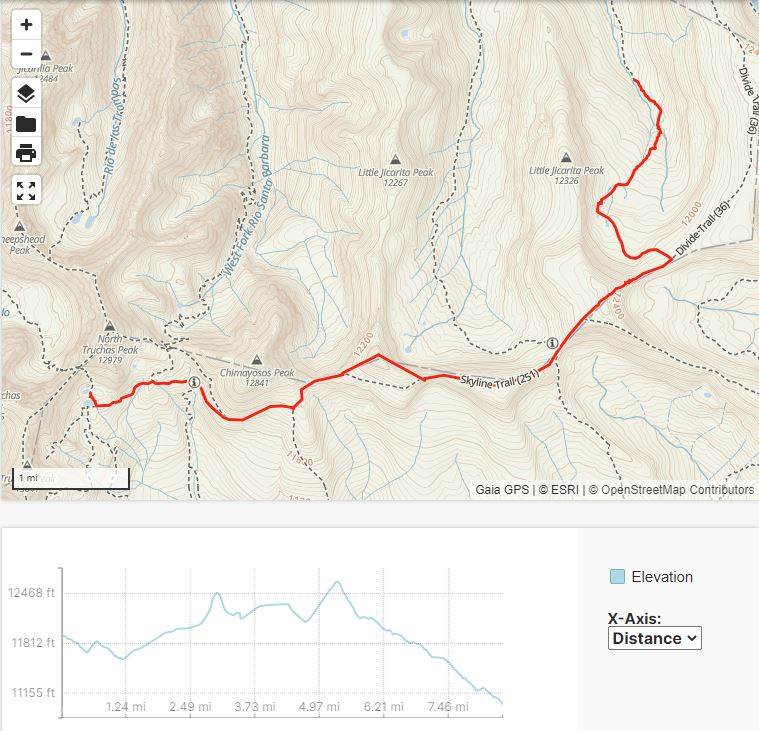Click the Skyline Trail (251) map label
This screenshot has height=731, width=759.
click(x=500, y=382)
